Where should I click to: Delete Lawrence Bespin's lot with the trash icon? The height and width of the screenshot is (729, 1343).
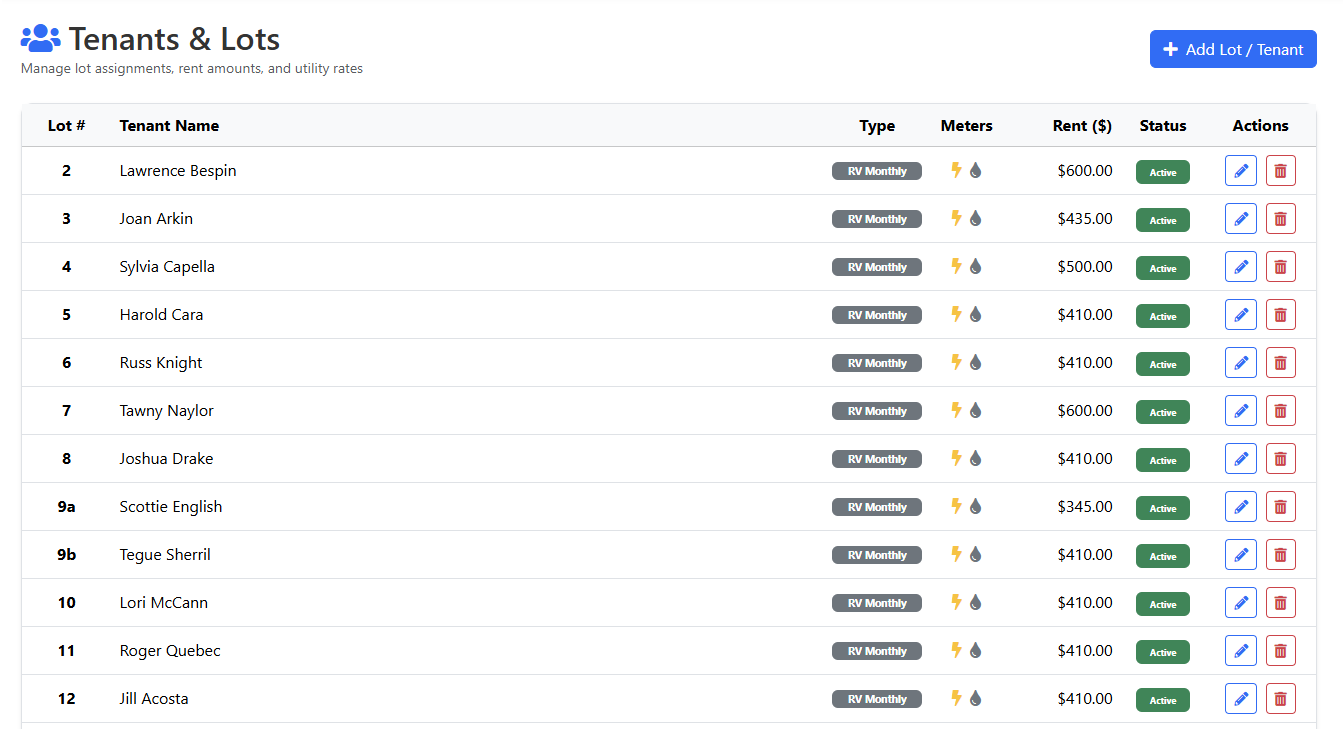(x=1280, y=171)
